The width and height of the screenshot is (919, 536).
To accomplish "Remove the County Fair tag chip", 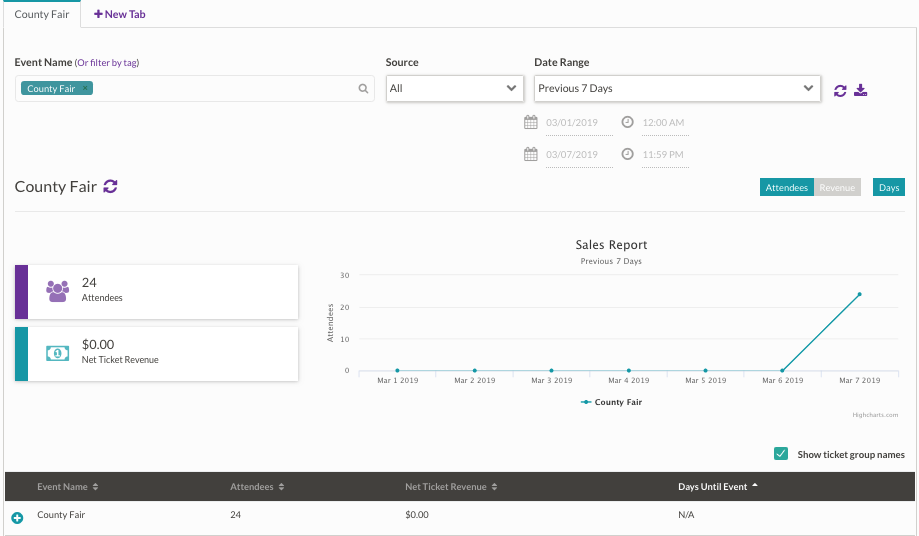I will point(86,89).
